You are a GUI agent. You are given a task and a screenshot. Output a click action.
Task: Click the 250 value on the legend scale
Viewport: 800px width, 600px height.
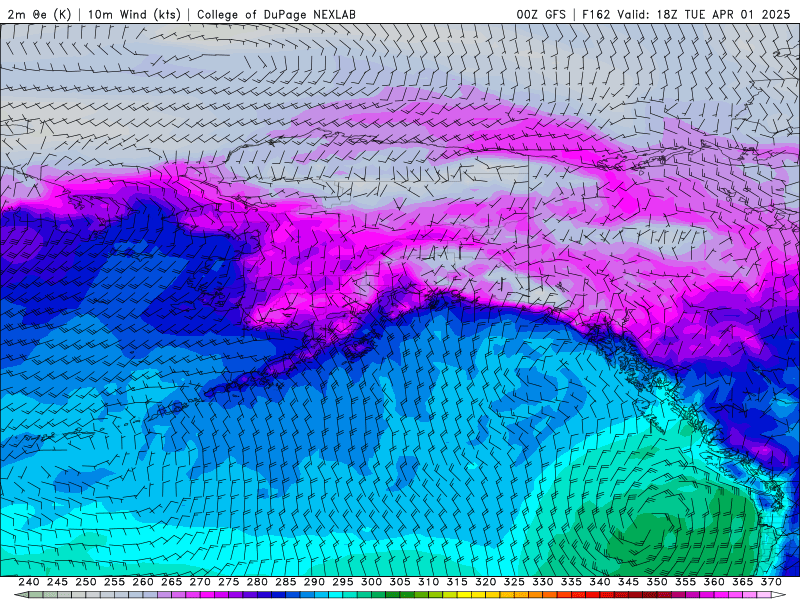pos(86,582)
